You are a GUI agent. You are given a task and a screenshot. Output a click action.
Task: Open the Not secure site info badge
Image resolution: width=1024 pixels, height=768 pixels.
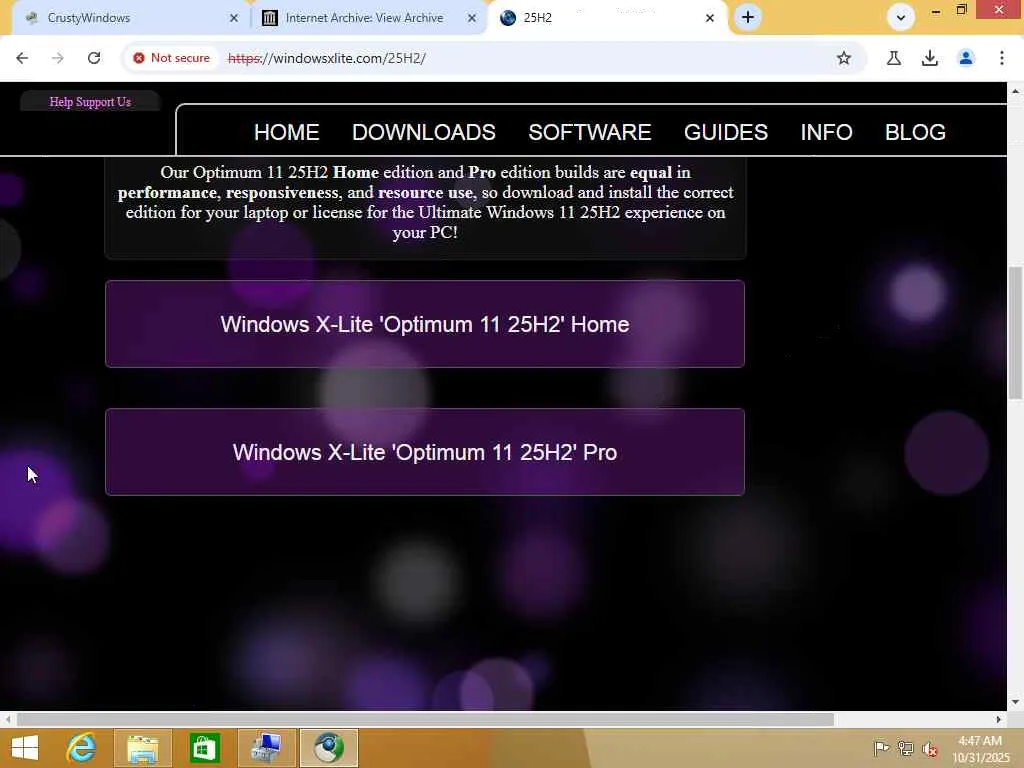tap(171, 58)
